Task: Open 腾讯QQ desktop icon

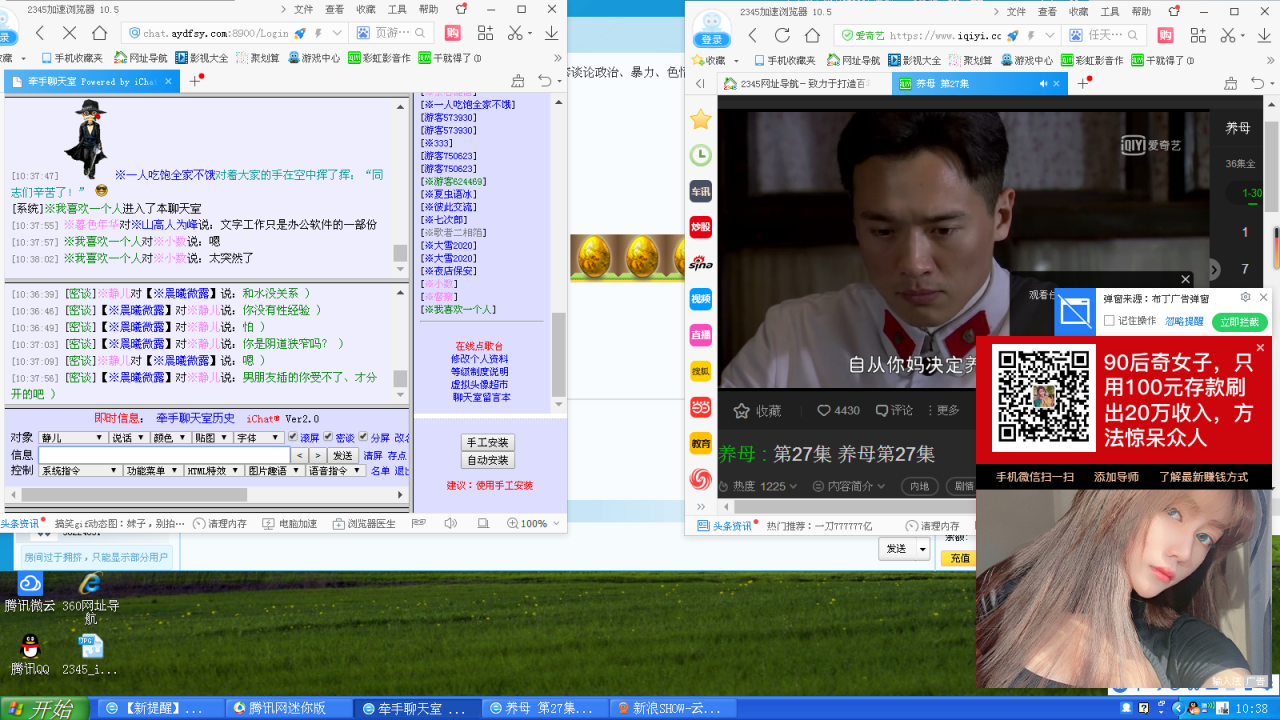Action: [30, 655]
